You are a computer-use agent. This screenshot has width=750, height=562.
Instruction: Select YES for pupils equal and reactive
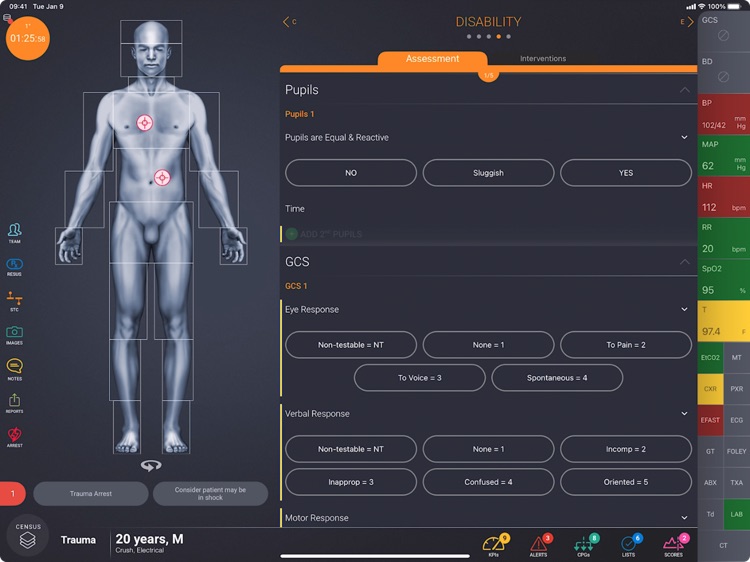626,173
